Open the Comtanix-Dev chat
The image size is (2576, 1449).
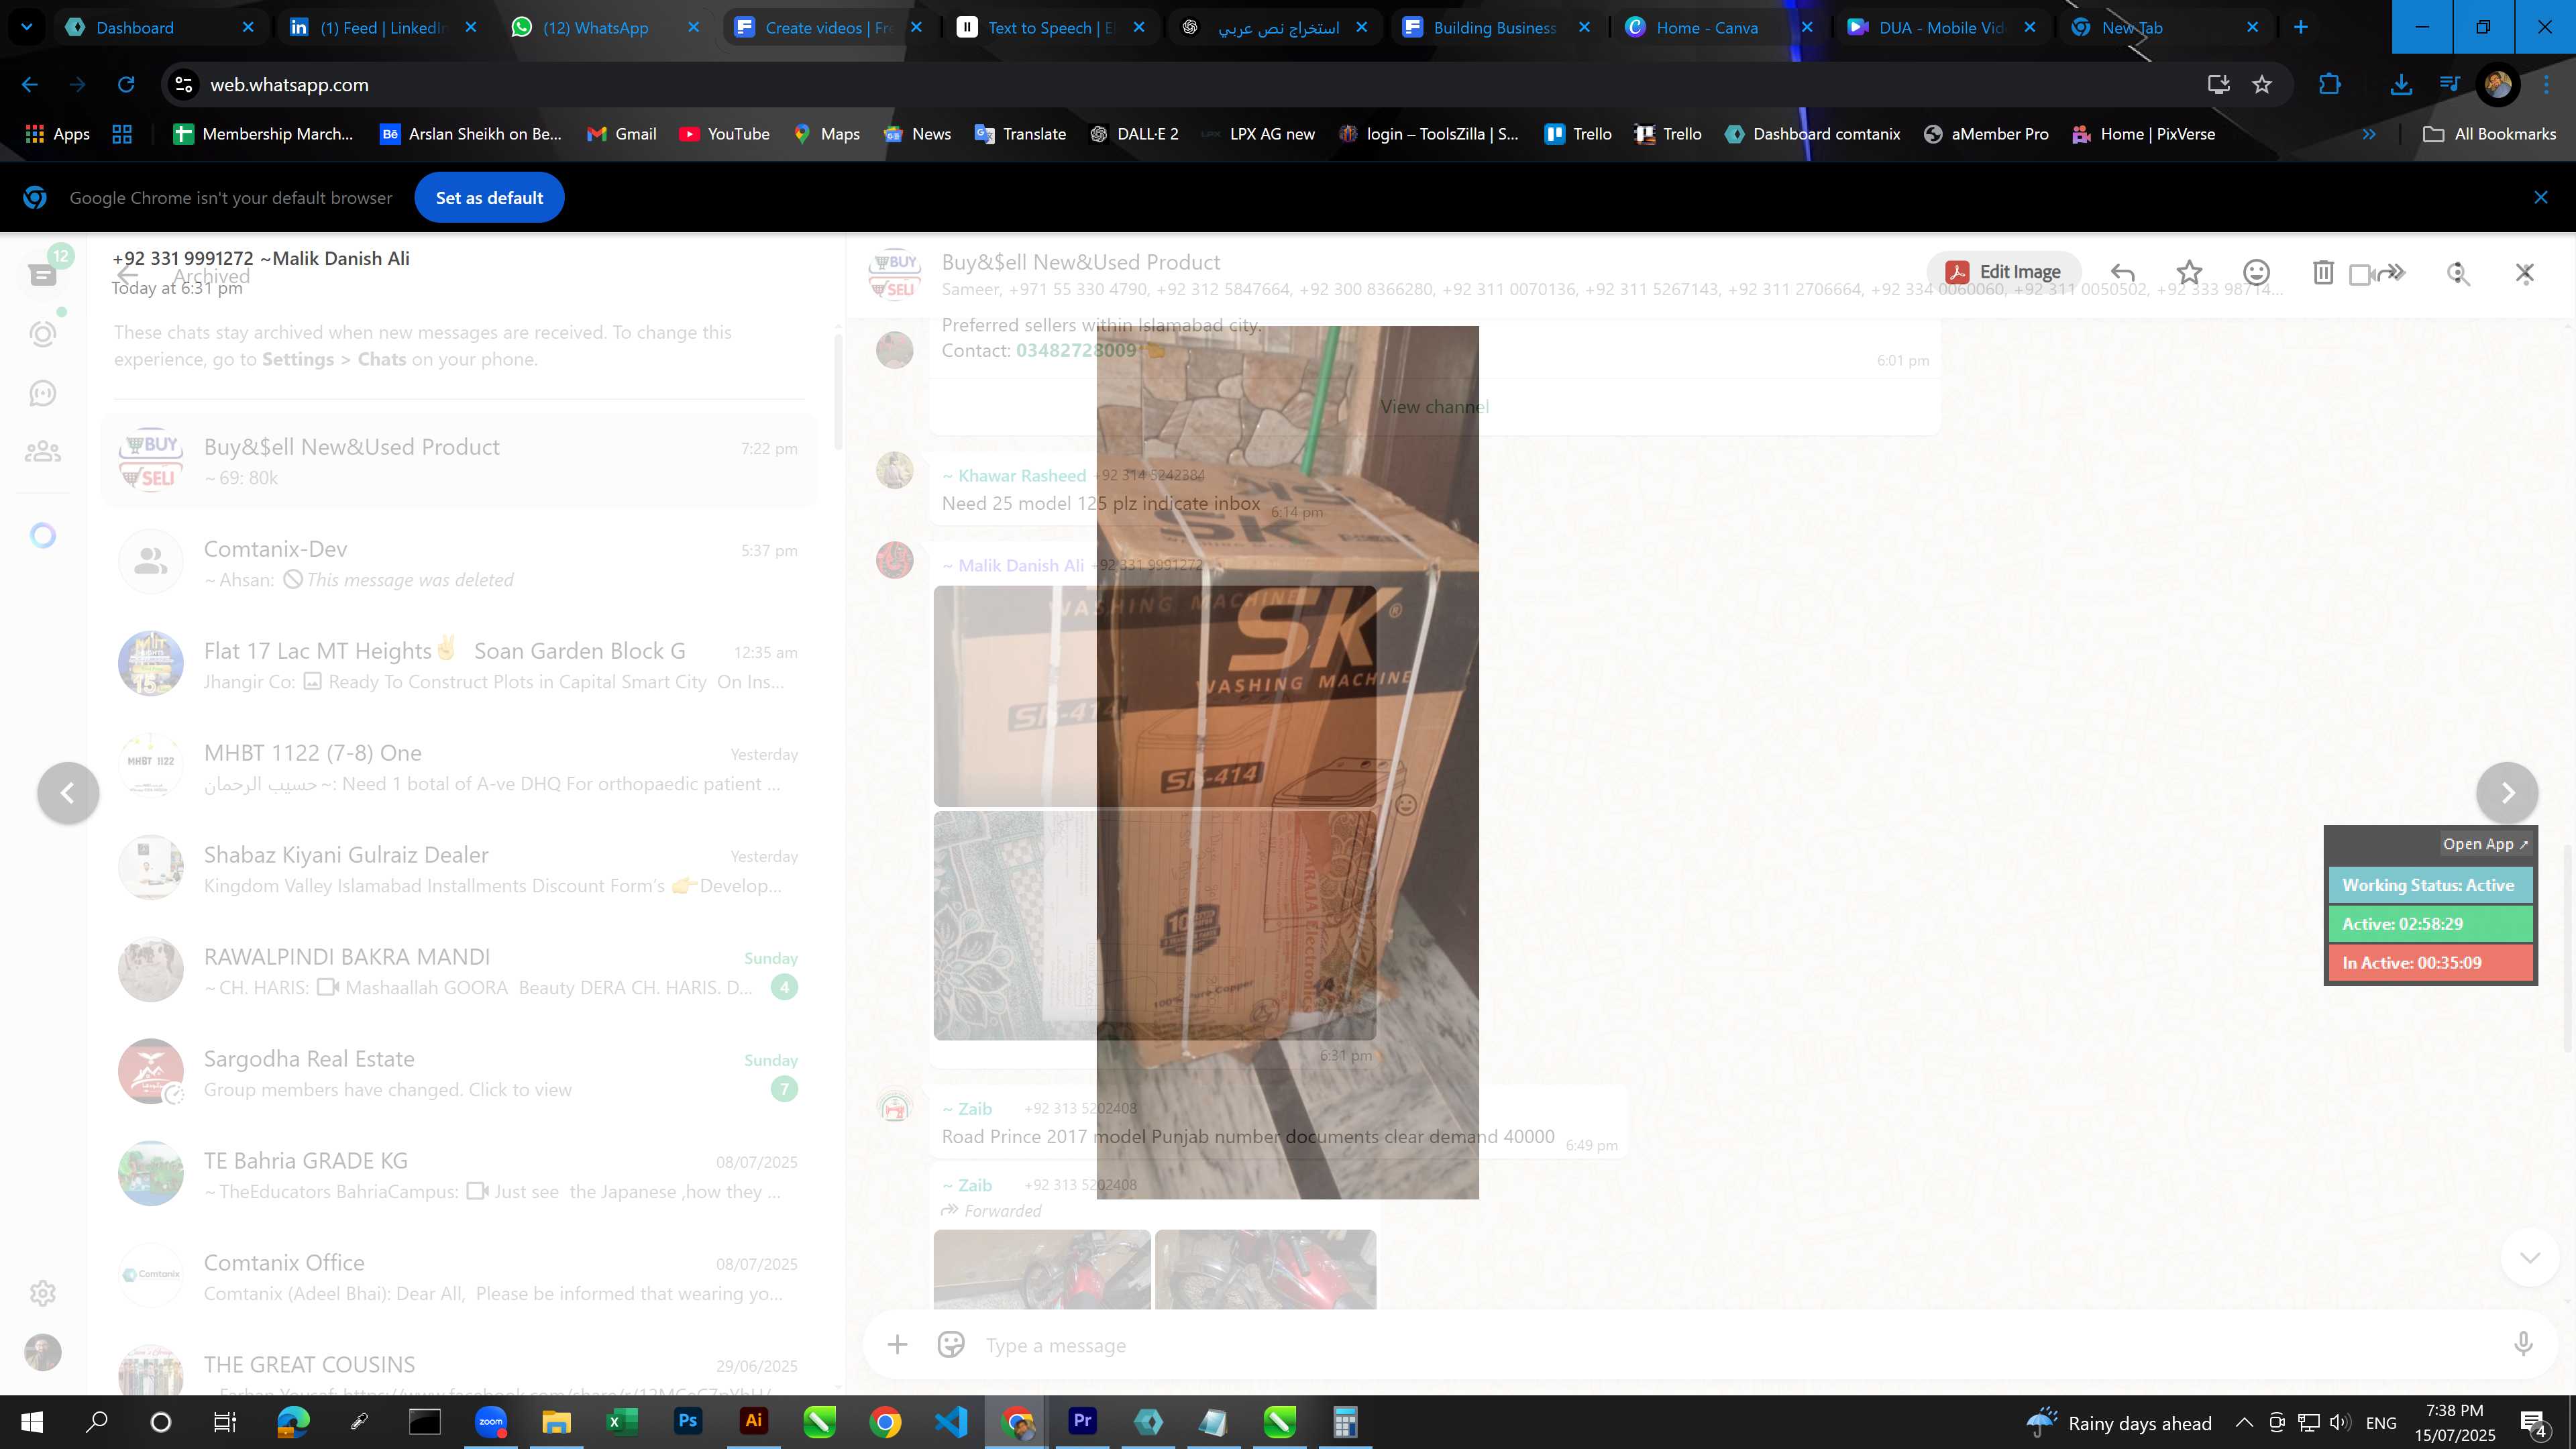pyautogui.click(x=459, y=563)
